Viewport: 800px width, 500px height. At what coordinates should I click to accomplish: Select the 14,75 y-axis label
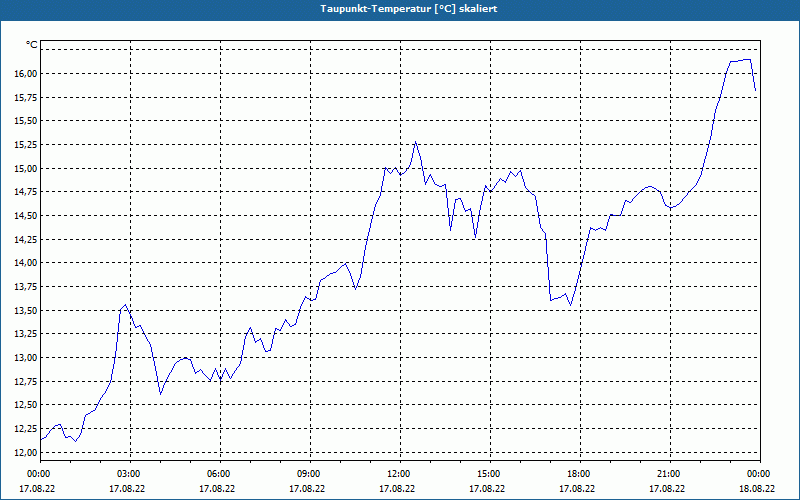click(27, 192)
